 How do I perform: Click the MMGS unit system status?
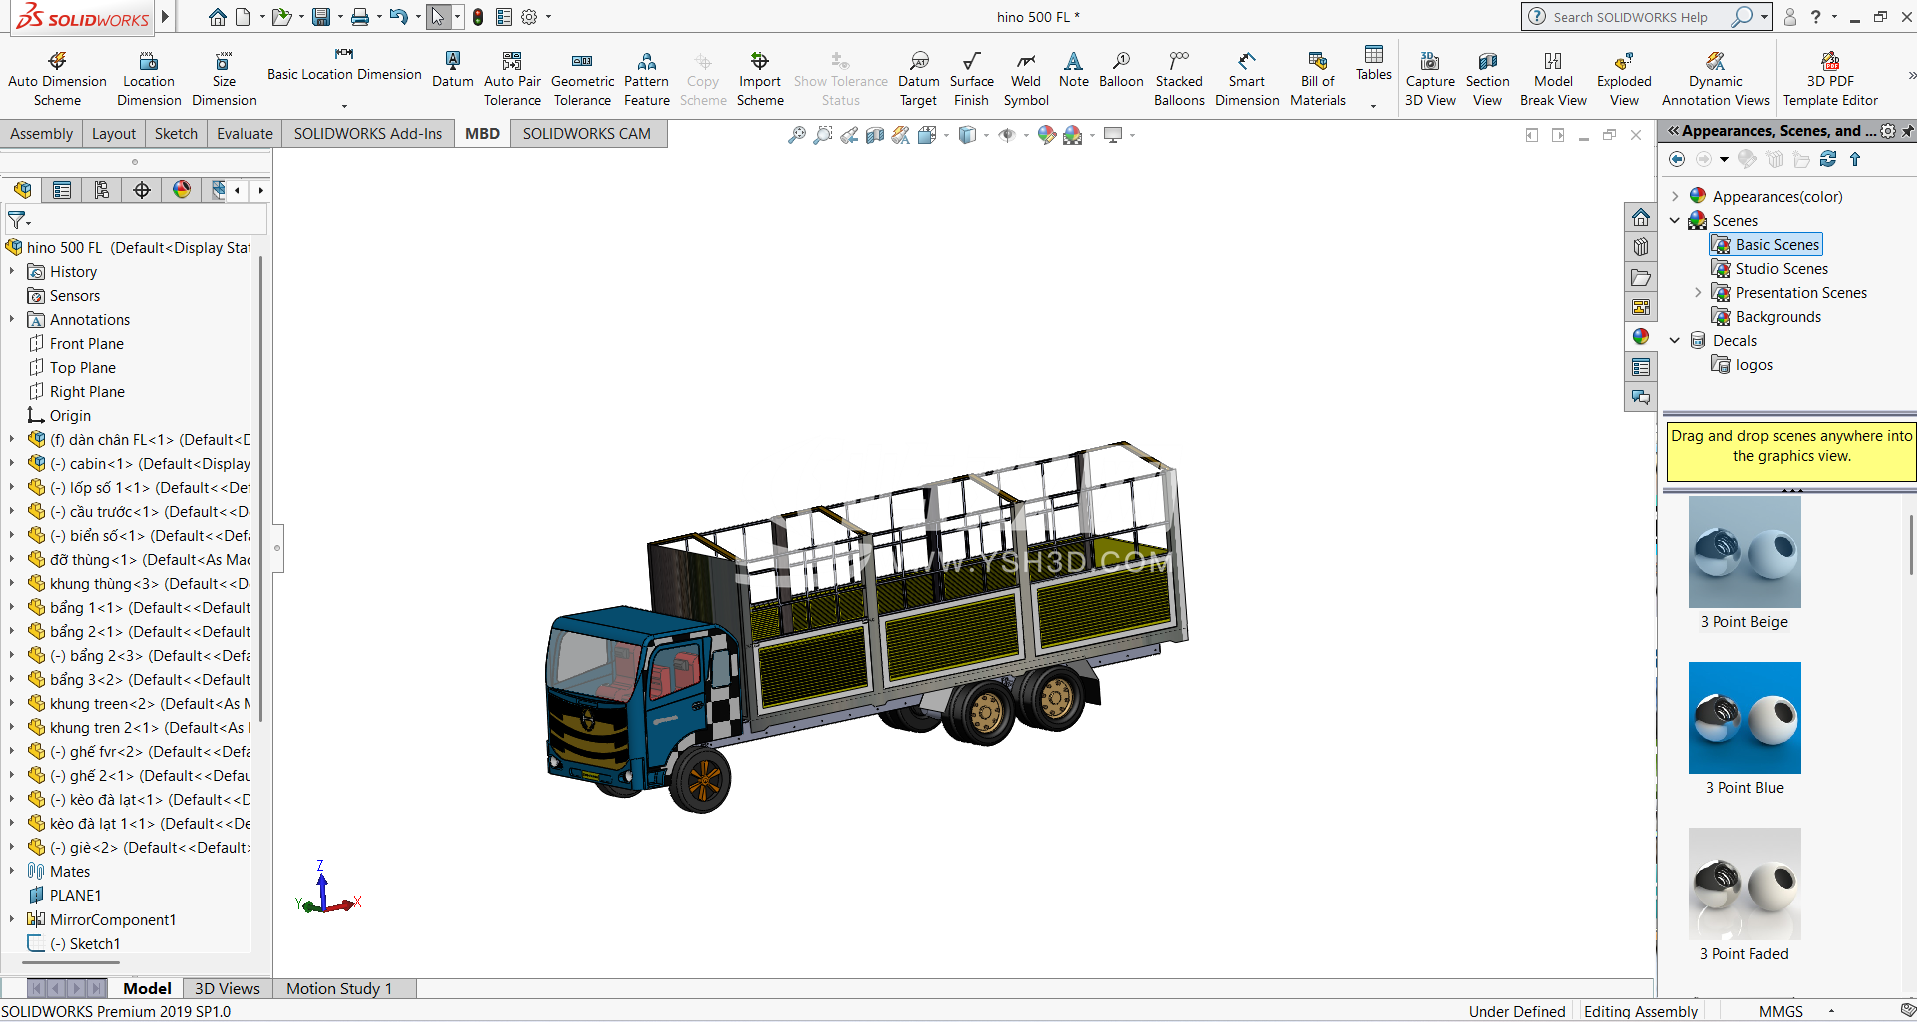1780,1011
